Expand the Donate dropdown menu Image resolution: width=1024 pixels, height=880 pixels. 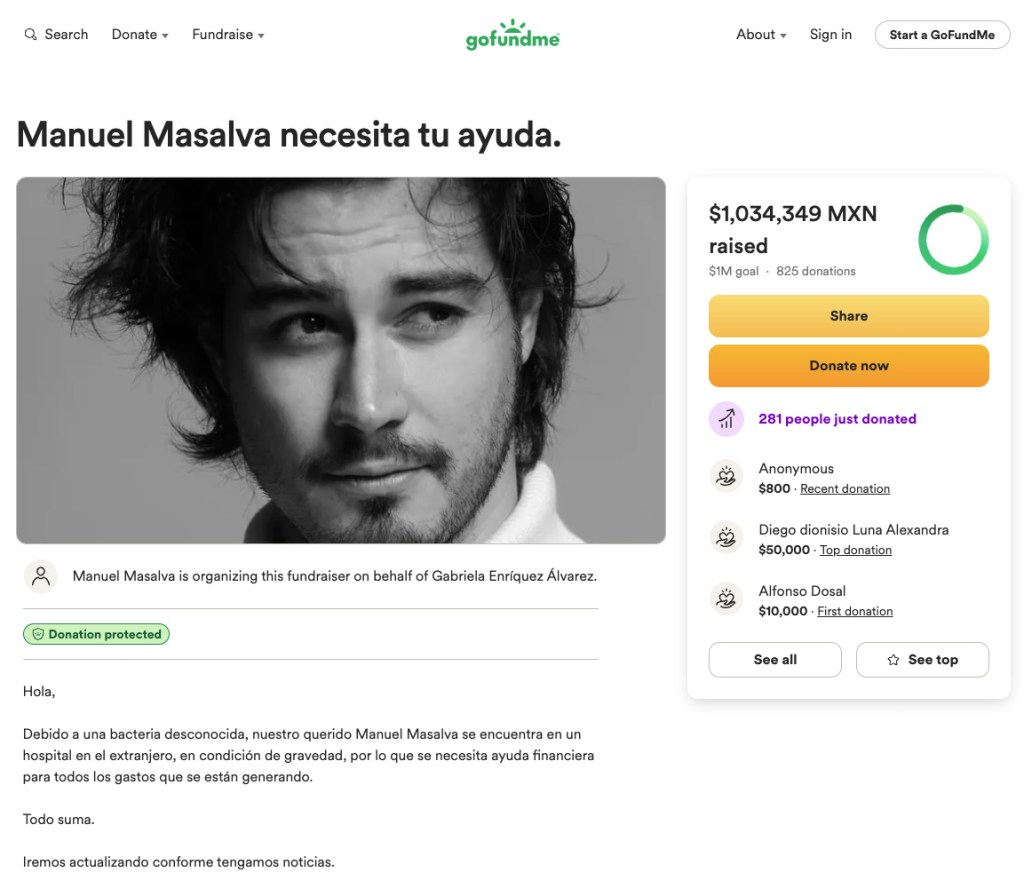coord(140,35)
